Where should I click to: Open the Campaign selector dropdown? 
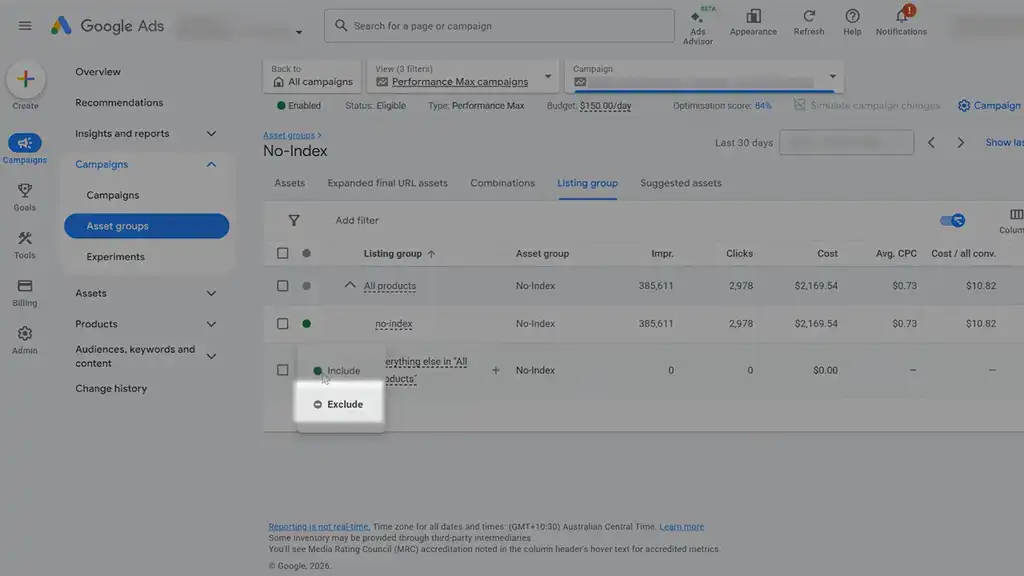point(704,76)
